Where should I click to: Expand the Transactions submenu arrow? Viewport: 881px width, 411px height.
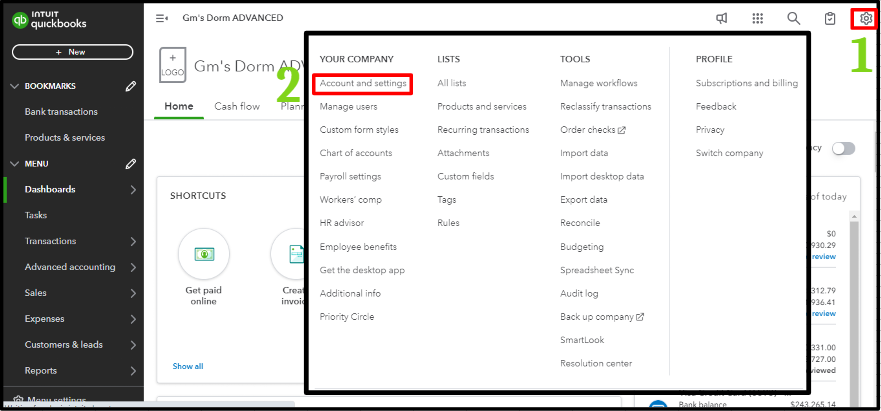pos(133,241)
